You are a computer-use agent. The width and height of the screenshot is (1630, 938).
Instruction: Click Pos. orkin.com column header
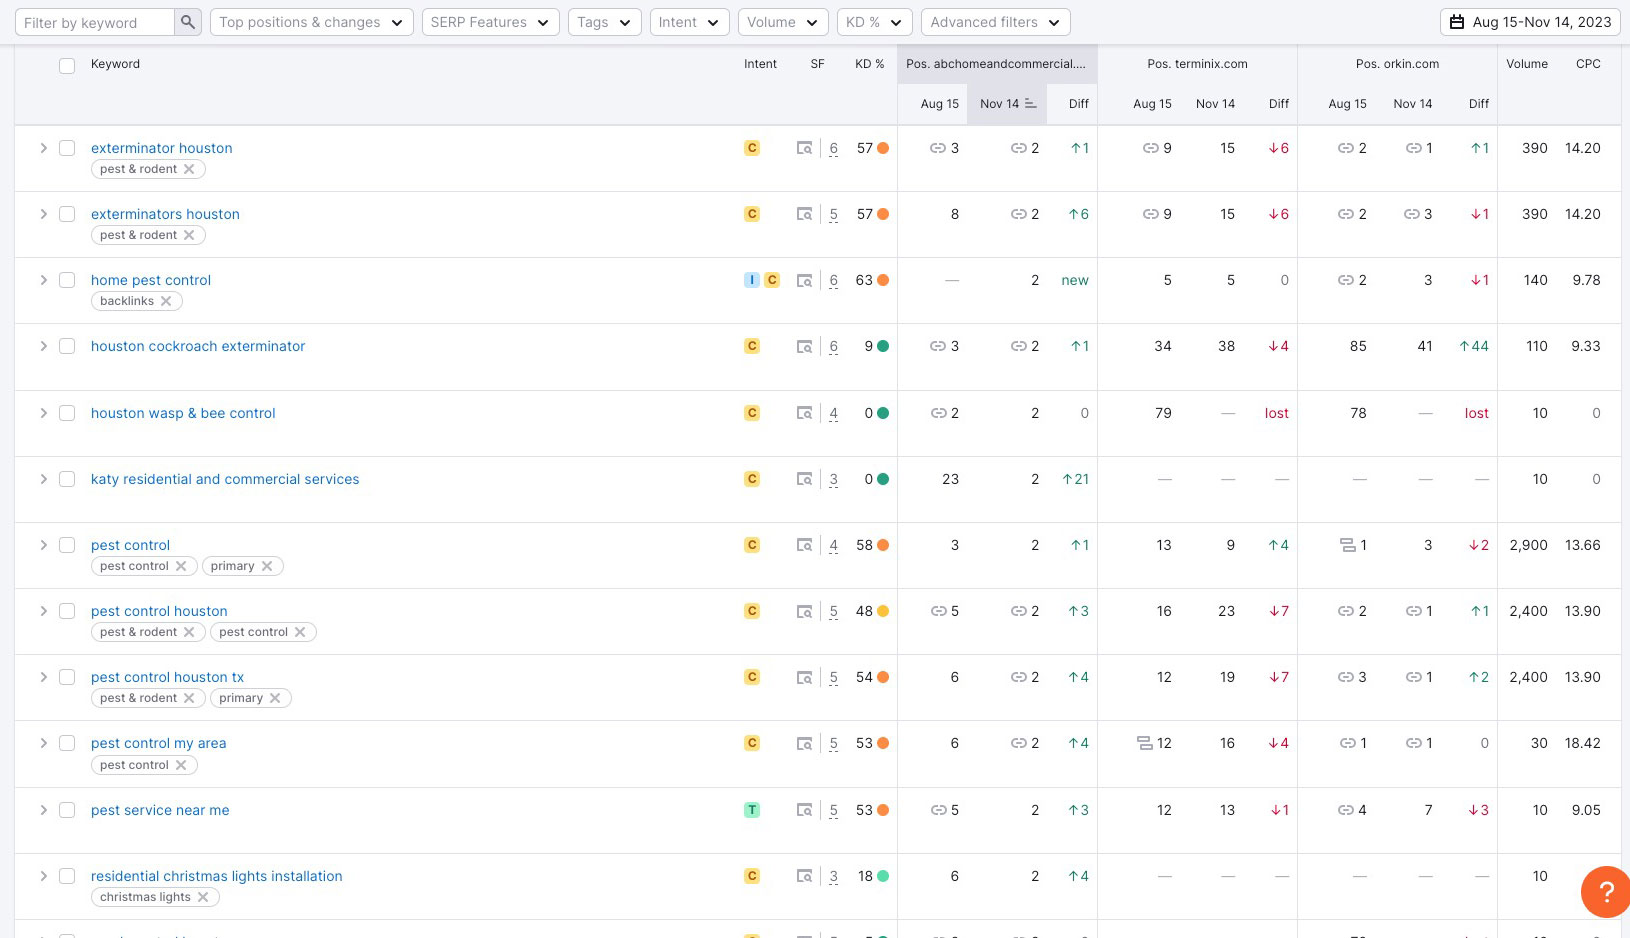pyautogui.click(x=1397, y=64)
